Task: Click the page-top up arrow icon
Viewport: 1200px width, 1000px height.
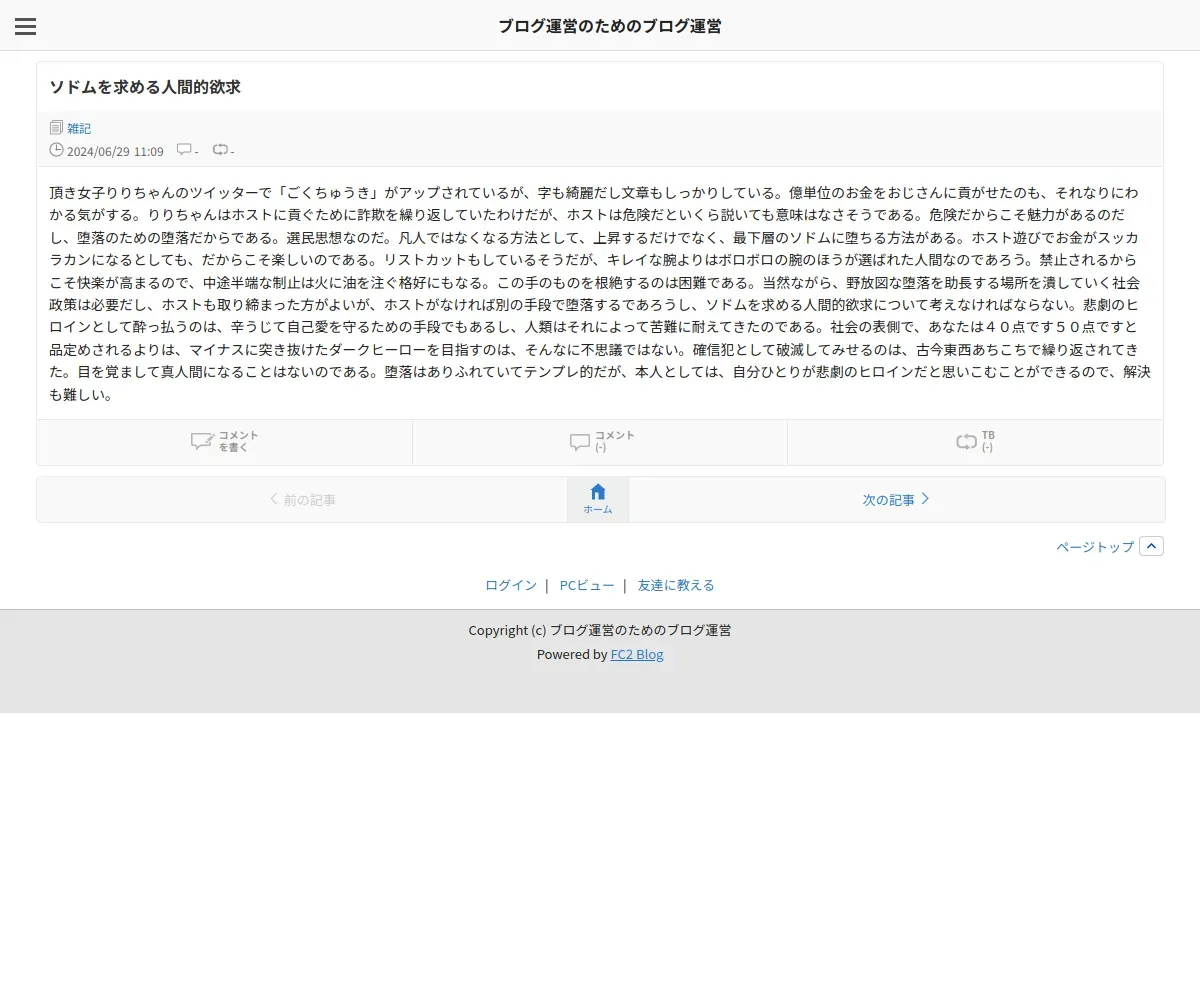Action: click(1151, 546)
